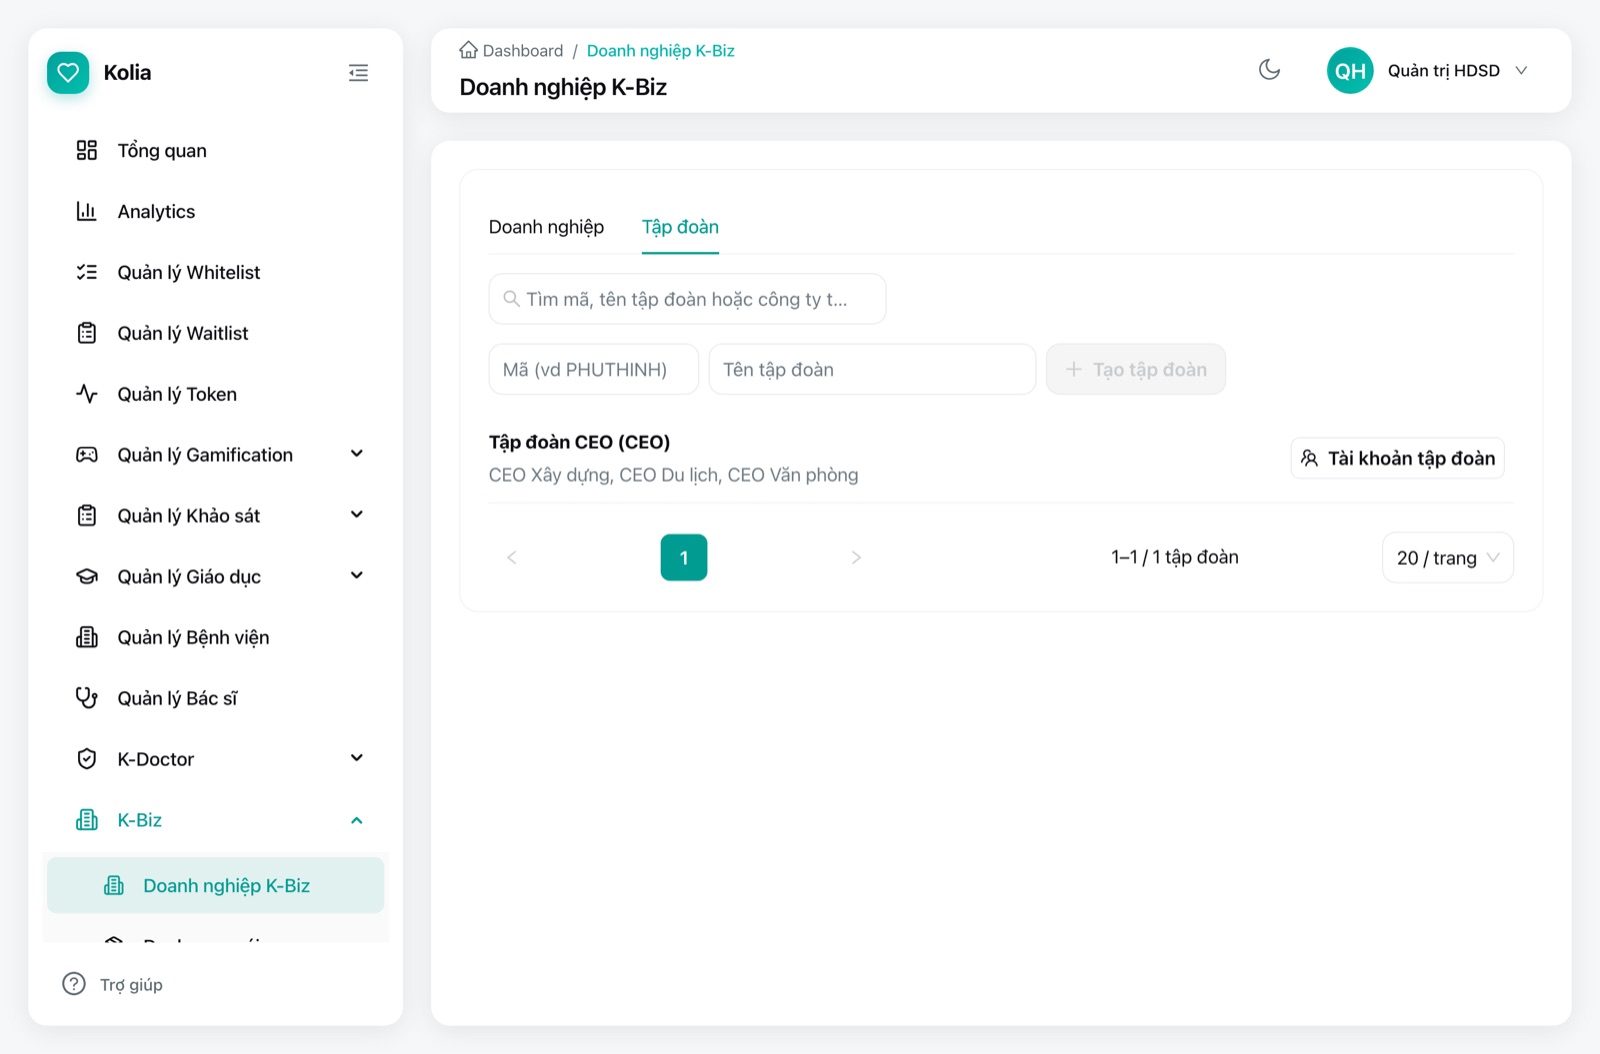This screenshot has height=1054, width=1600.
Task: Click the Bệnh viện hospital building icon
Action: pos(87,637)
